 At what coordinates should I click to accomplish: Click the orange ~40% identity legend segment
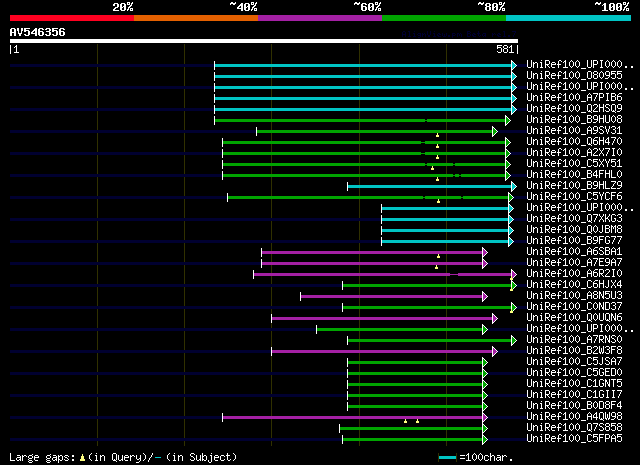tap(196, 18)
